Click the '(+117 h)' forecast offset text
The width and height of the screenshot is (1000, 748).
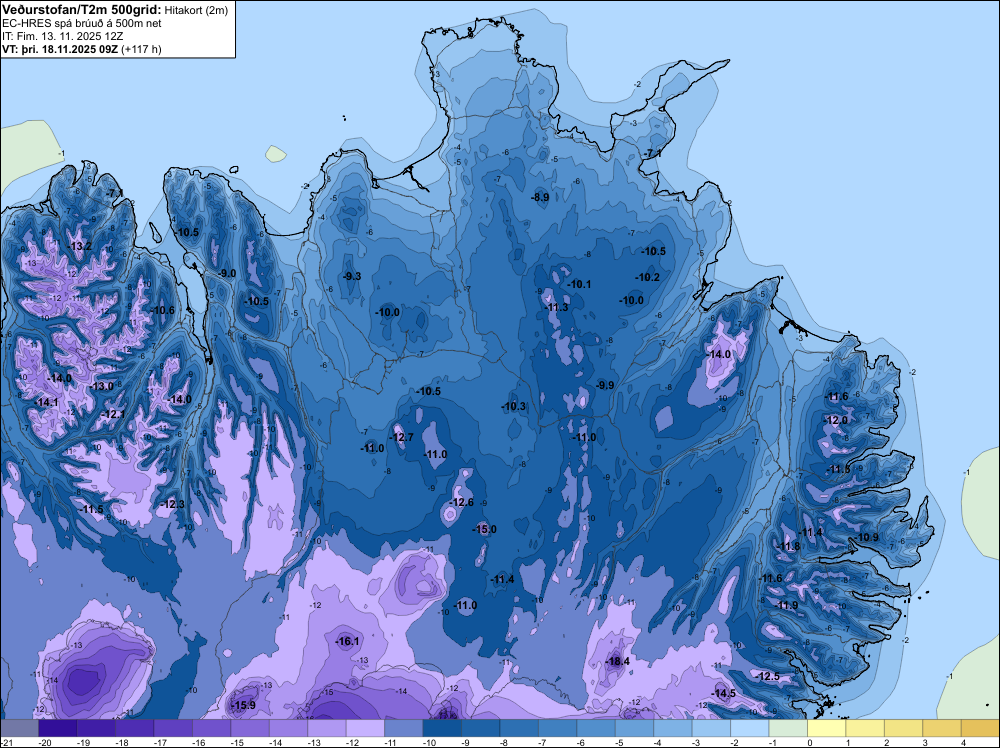141,49
